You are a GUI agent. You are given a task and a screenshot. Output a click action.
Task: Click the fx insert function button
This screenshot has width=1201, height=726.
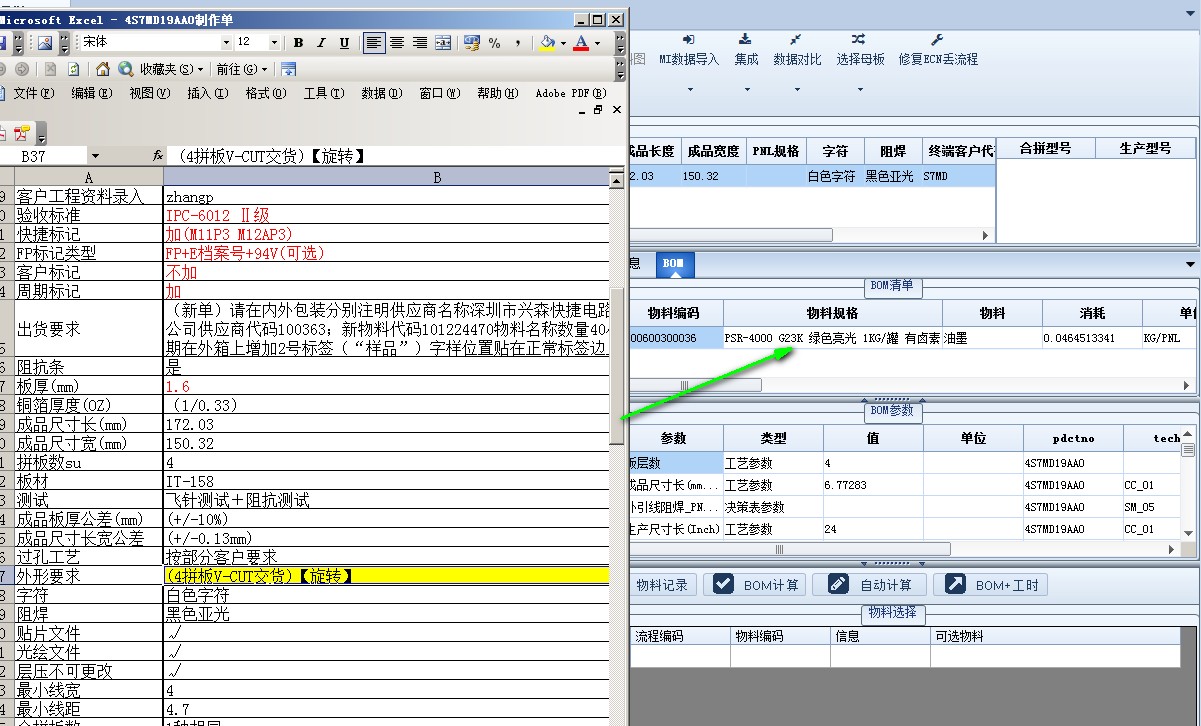[157, 156]
